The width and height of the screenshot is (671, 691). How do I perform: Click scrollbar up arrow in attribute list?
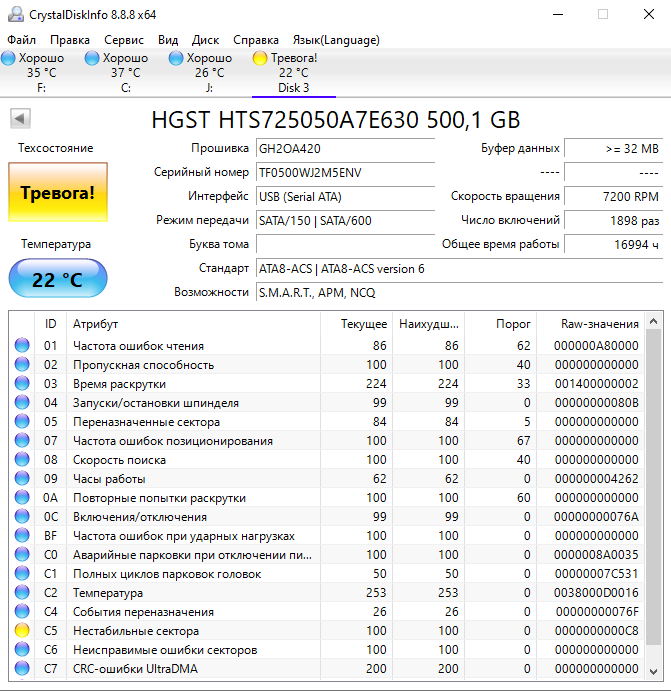click(x=653, y=321)
